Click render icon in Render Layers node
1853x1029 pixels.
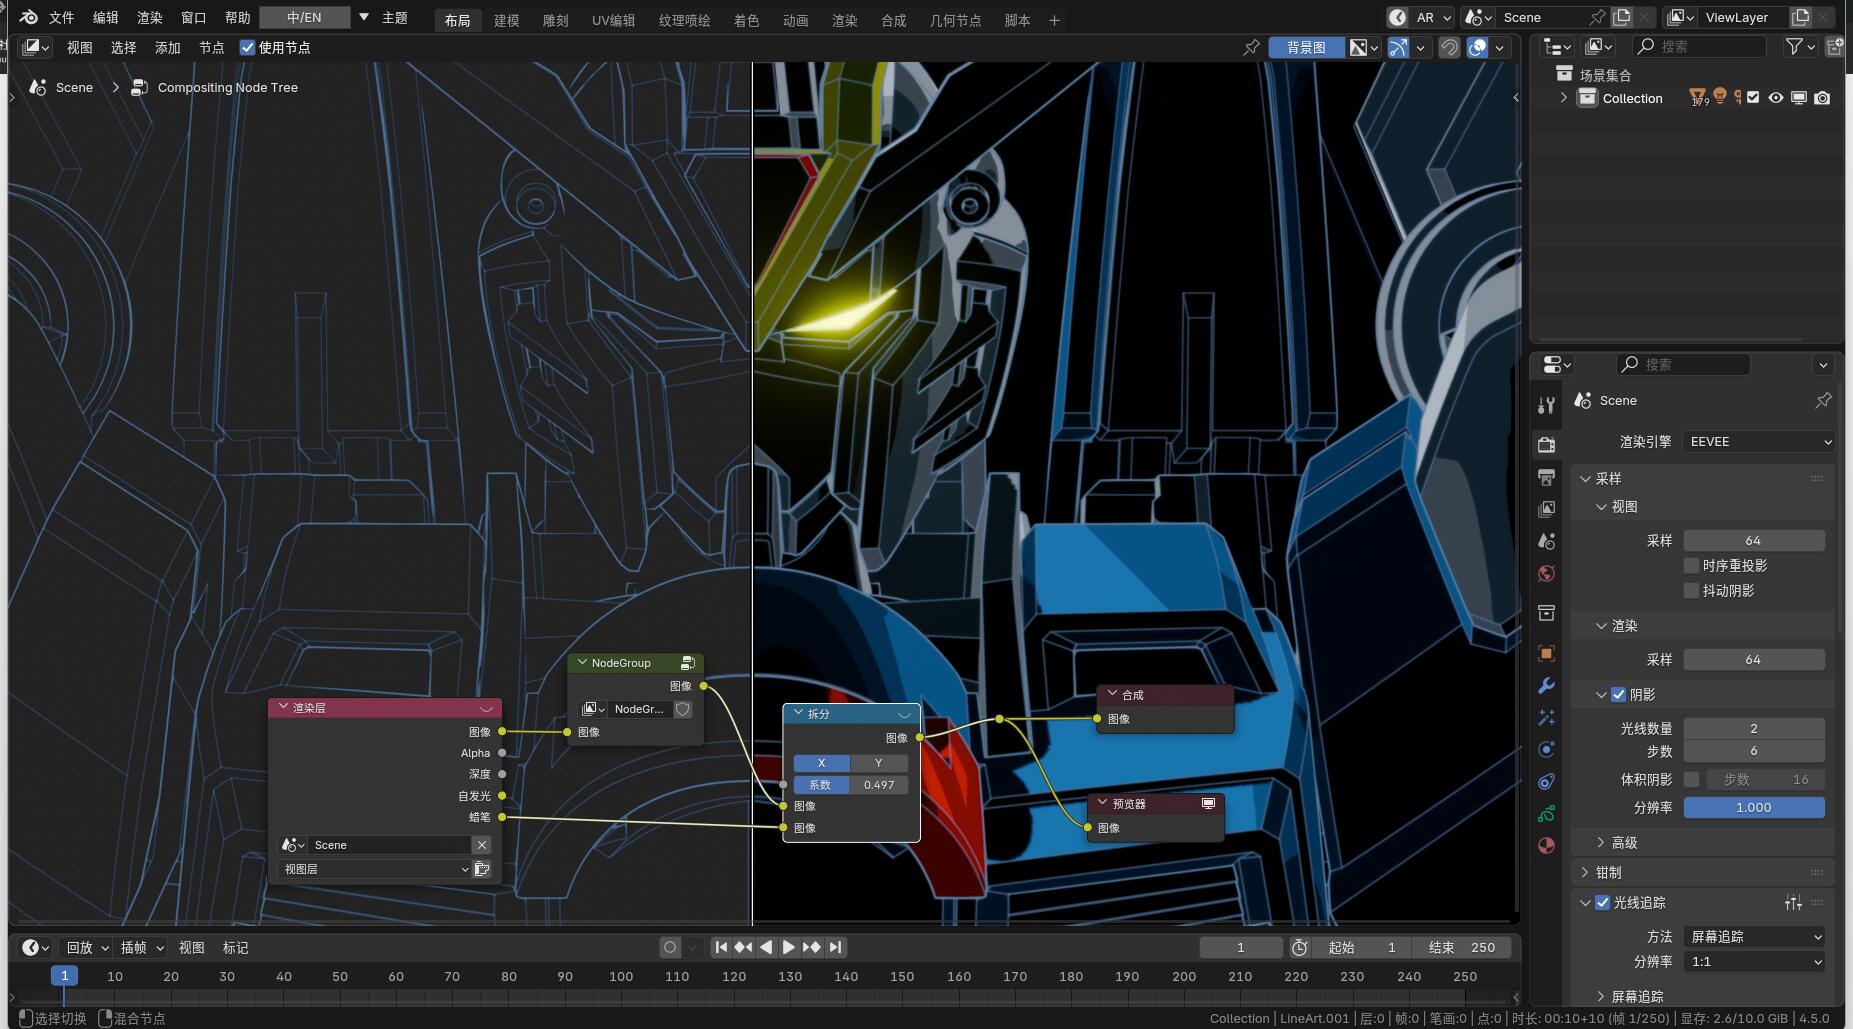click(482, 869)
